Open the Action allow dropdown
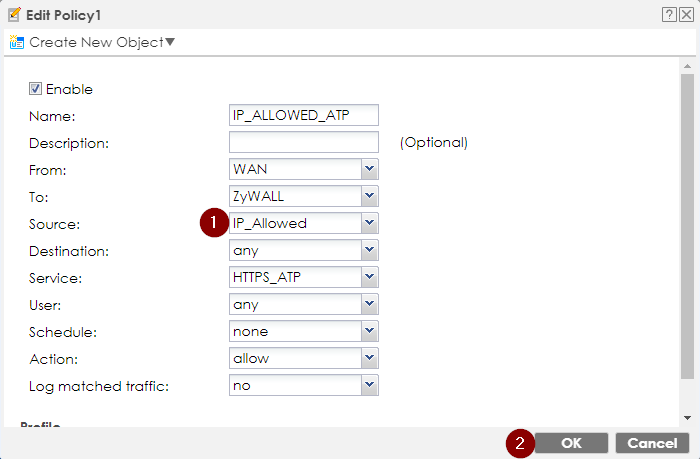The image size is (700, 459). pyautogui.click(x=369, y=358)
